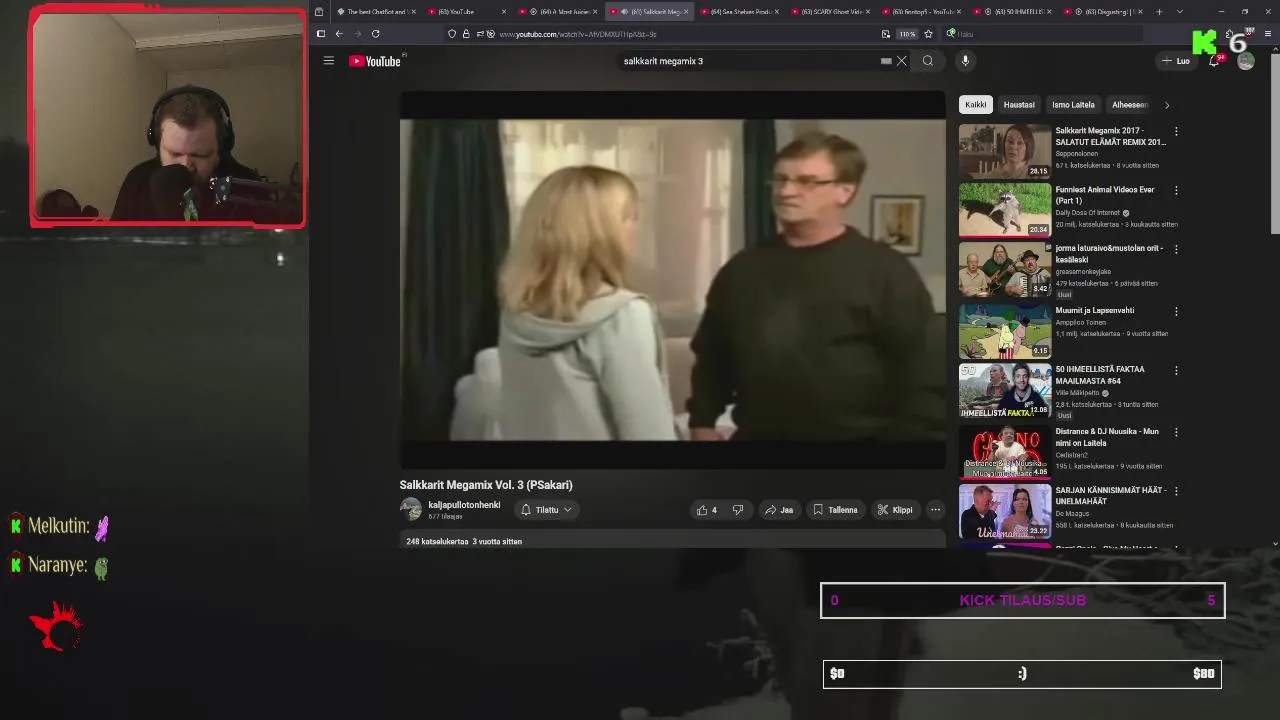Image resolution: width=1280 pixels, height=720 pixels.
Task: Go back with the browser back arrow
Action: (x=339, y=34)
